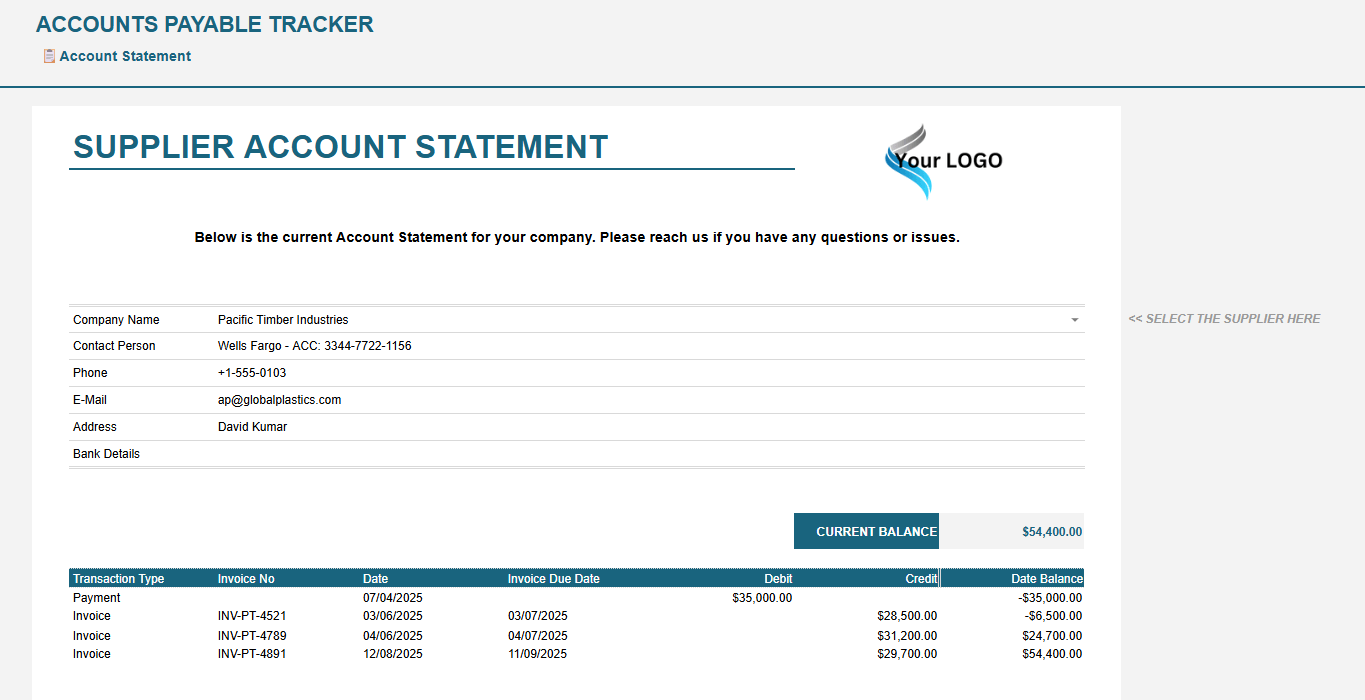Open the Account Statement link

125,56
